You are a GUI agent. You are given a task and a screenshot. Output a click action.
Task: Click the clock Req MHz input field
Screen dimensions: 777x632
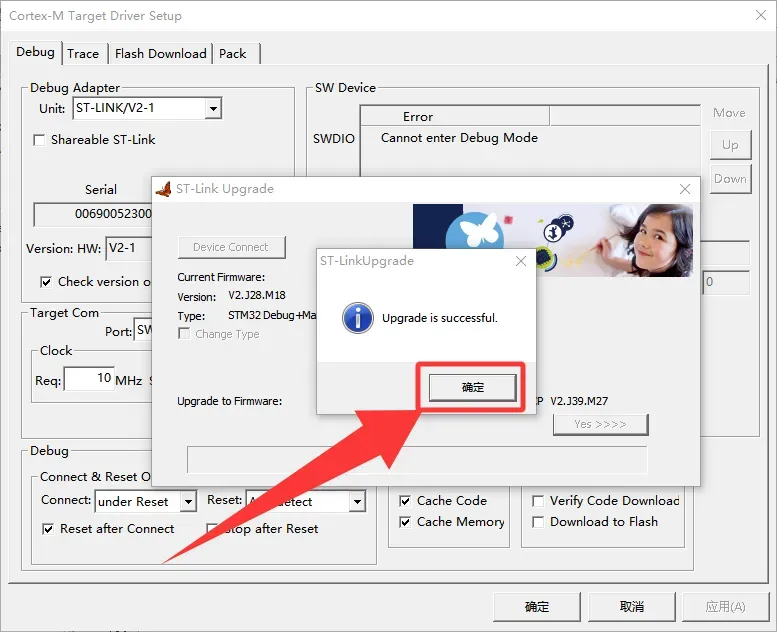point(89,379)
